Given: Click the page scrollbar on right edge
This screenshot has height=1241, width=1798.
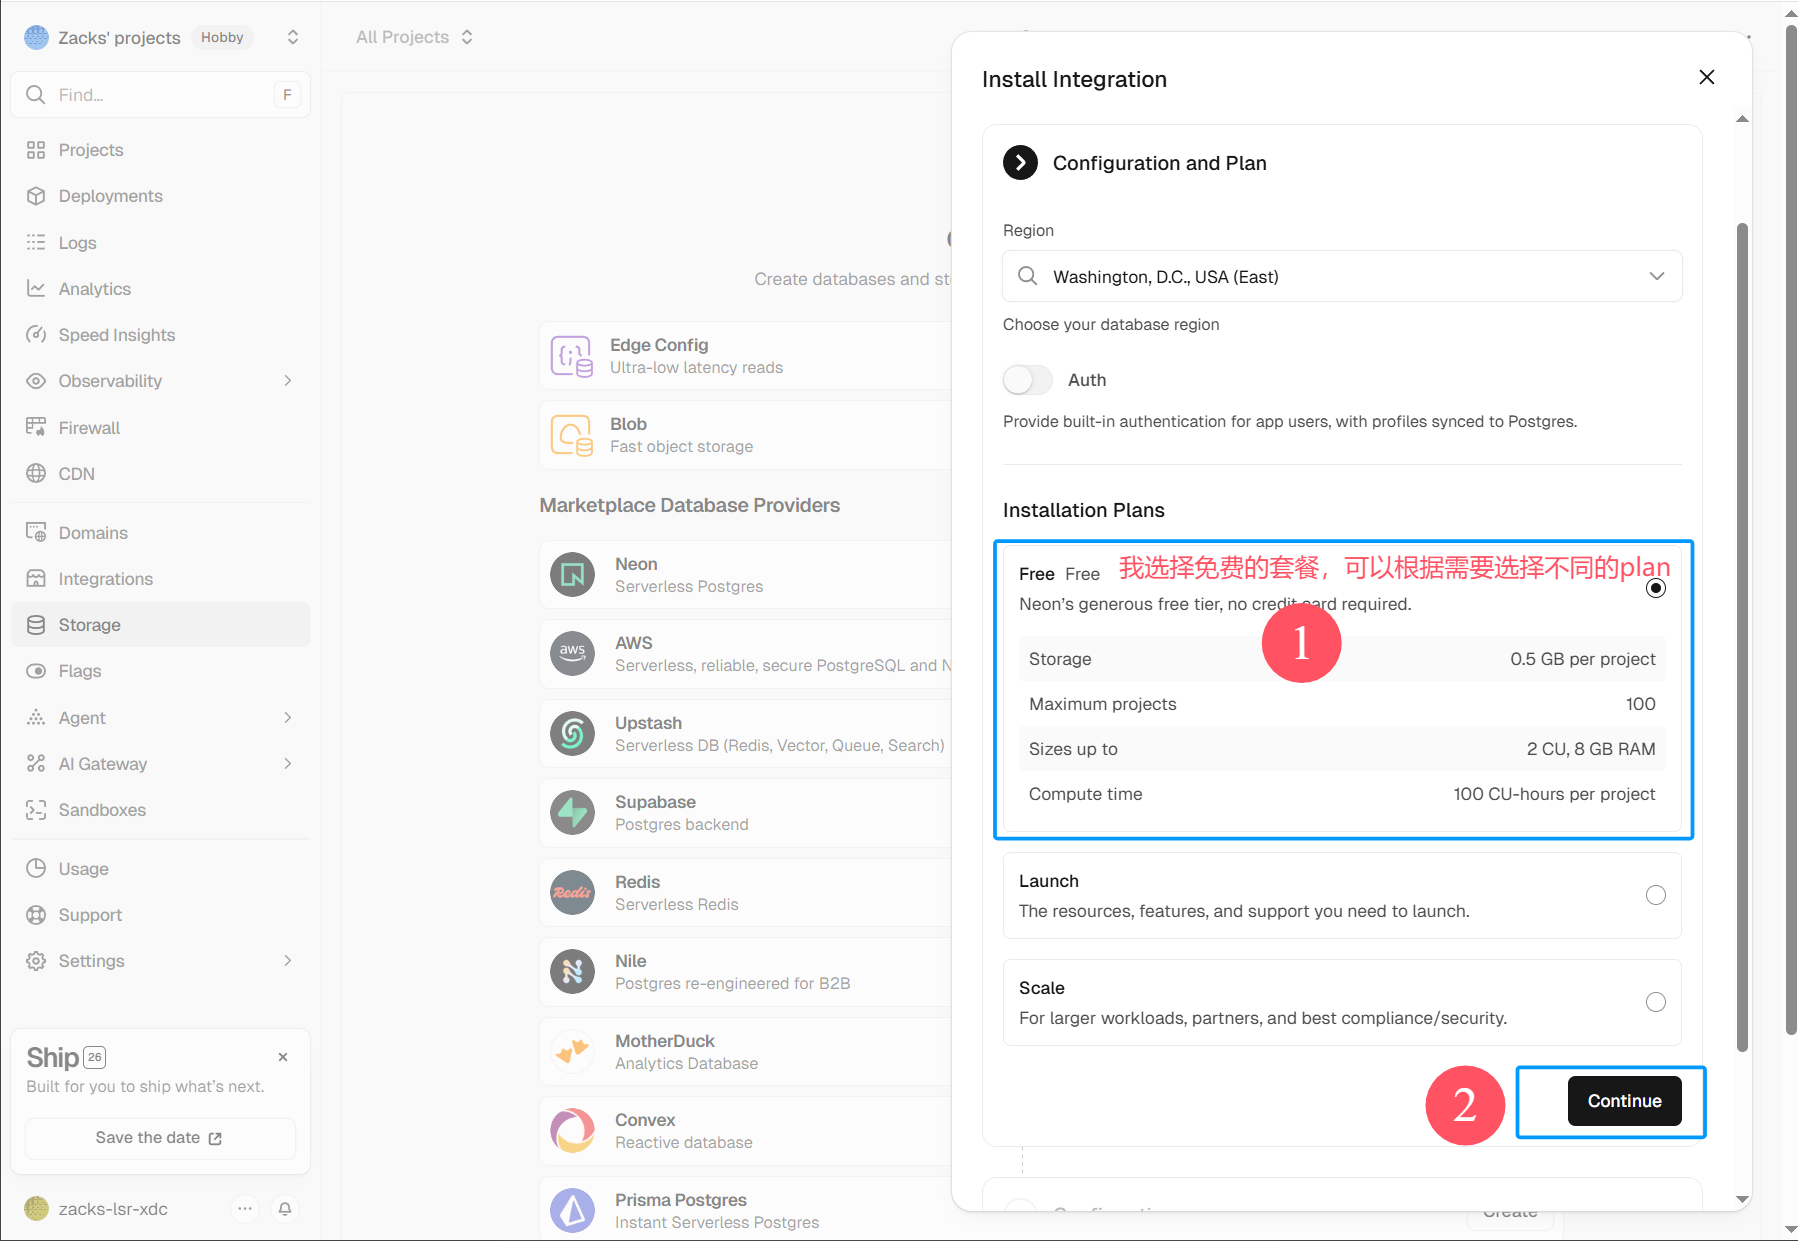Looking at the screenshot, I should pos(1791,530).
